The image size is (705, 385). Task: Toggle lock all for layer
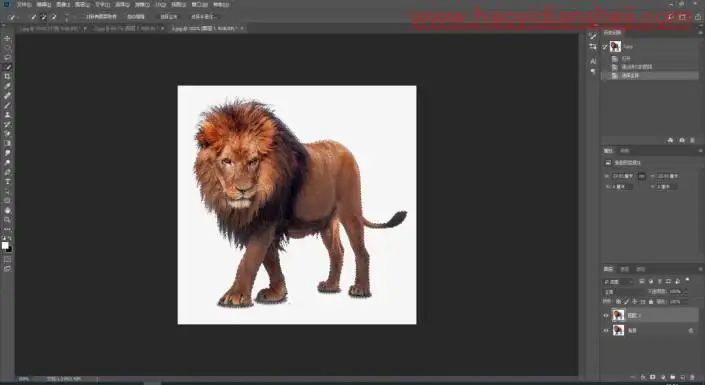(x=651, y=301)
